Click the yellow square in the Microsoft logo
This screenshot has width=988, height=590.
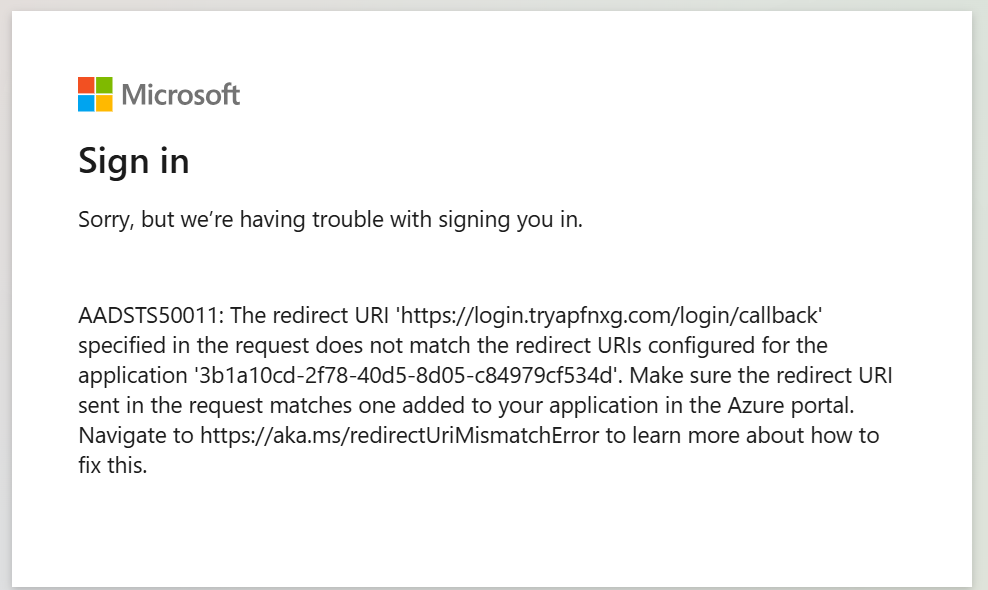(104, 103)
